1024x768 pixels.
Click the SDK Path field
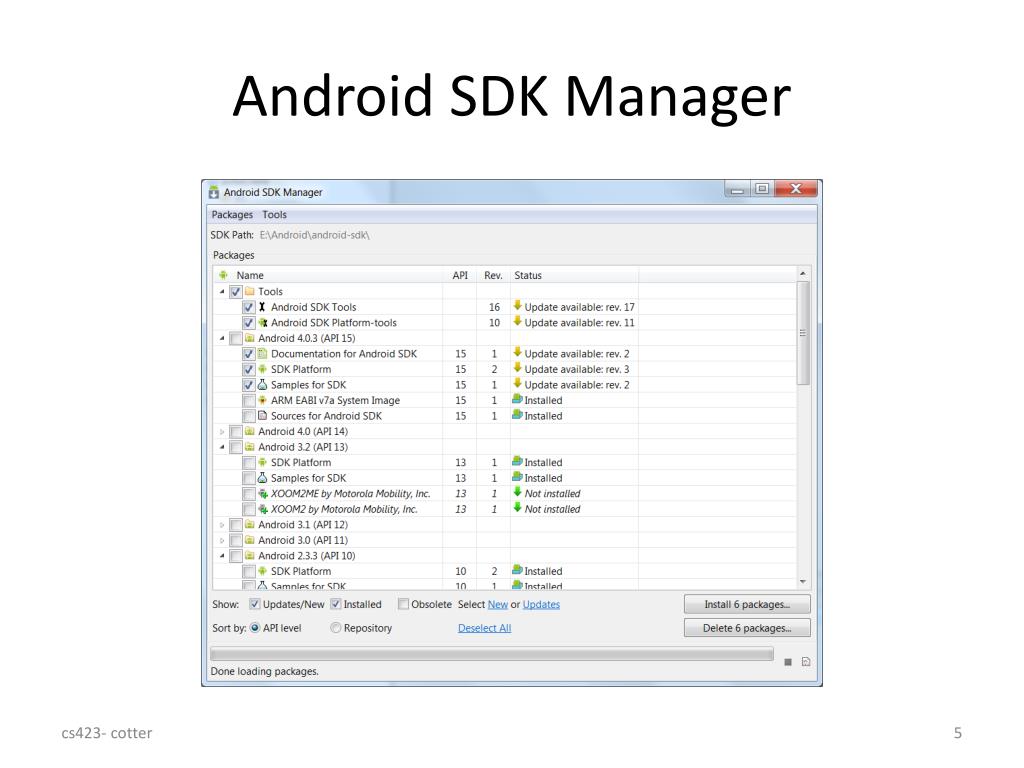point(315,234)
